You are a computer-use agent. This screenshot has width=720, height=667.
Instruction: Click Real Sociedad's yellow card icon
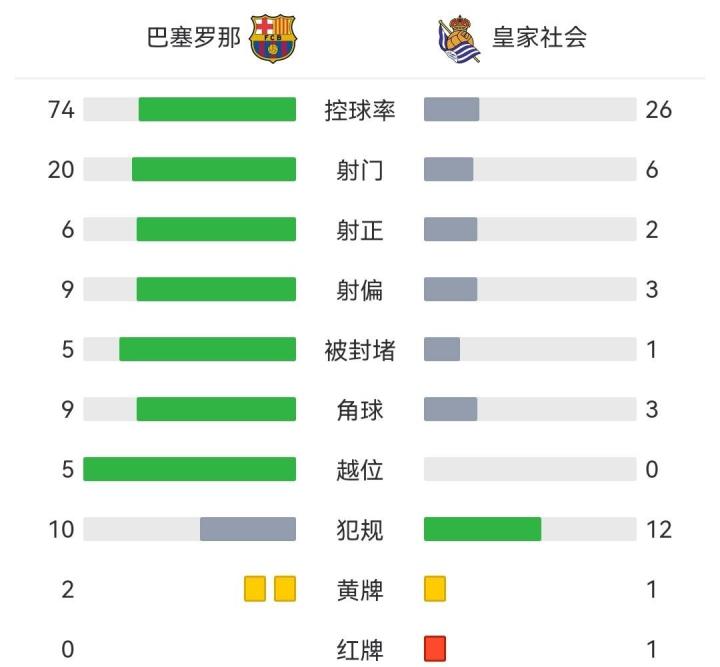pos(435,589)
